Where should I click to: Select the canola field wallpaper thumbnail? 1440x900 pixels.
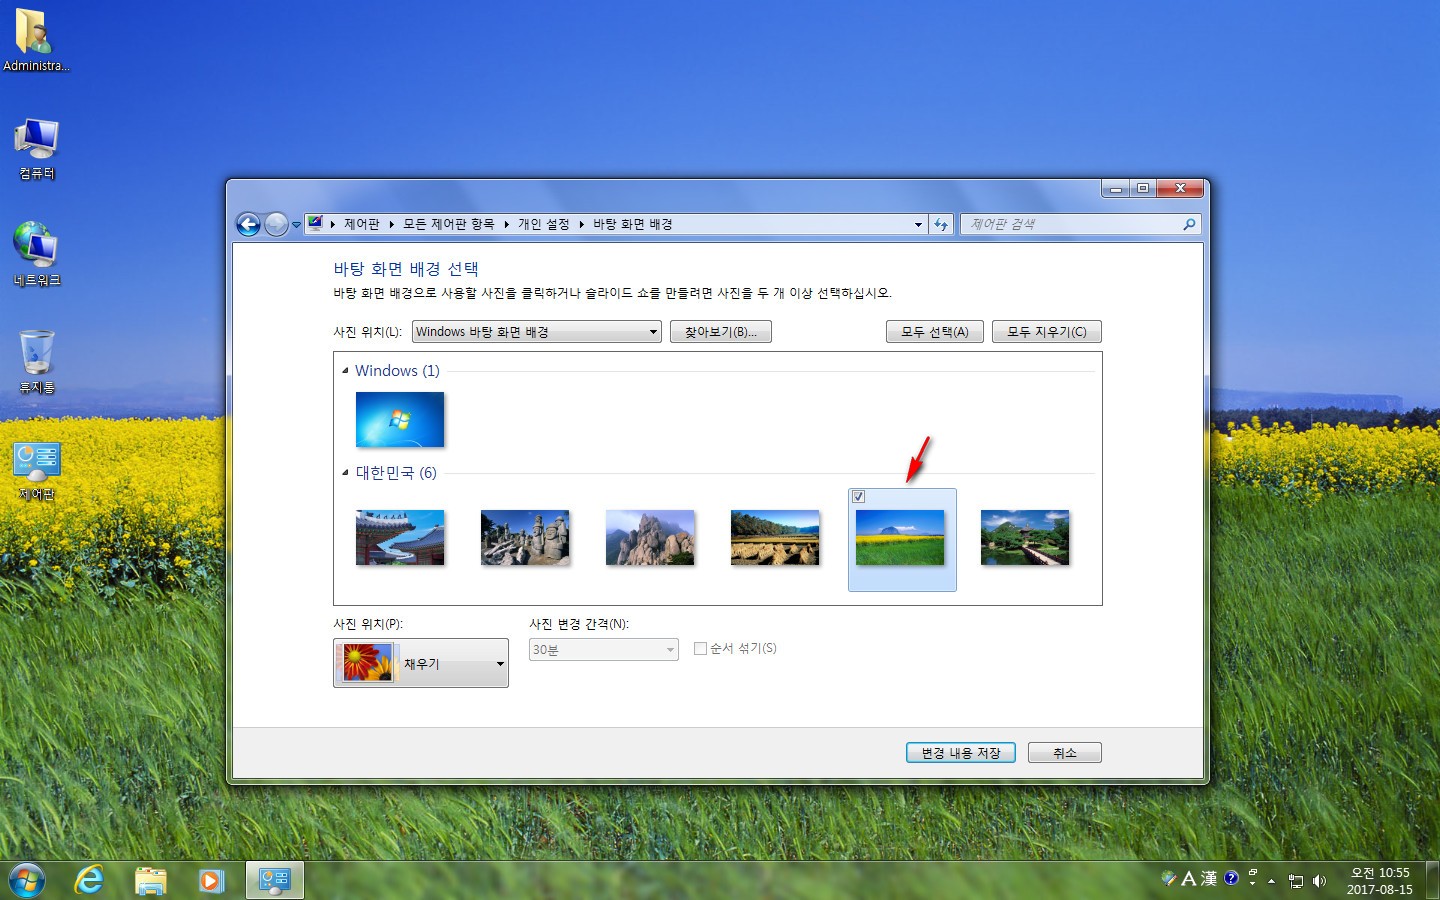coord(900,537)
